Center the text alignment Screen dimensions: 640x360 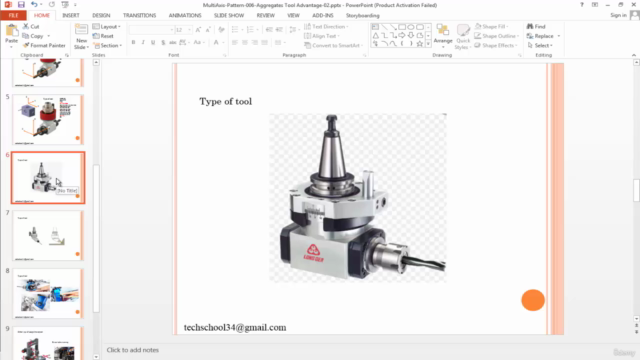(x=245, y=42)
